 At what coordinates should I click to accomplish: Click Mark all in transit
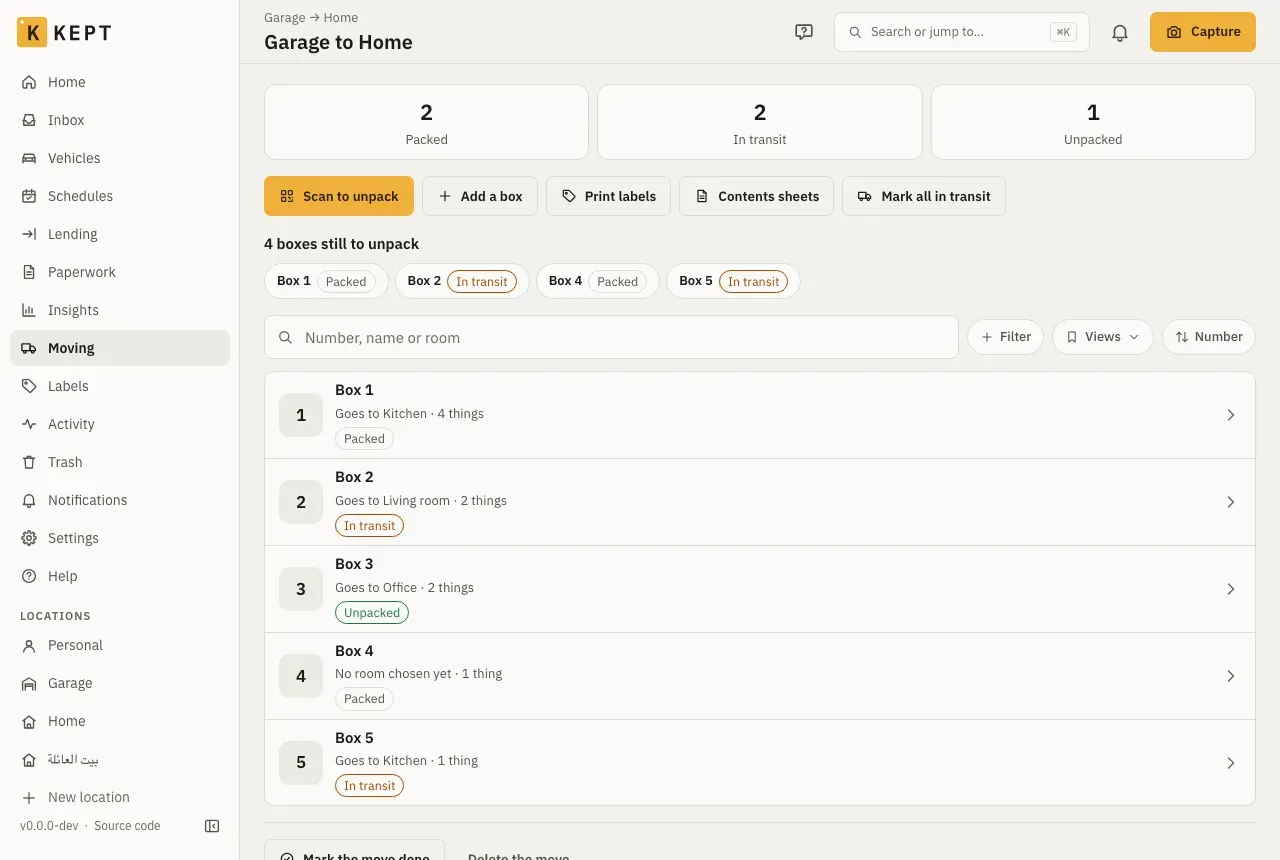[x=924, y=196]
